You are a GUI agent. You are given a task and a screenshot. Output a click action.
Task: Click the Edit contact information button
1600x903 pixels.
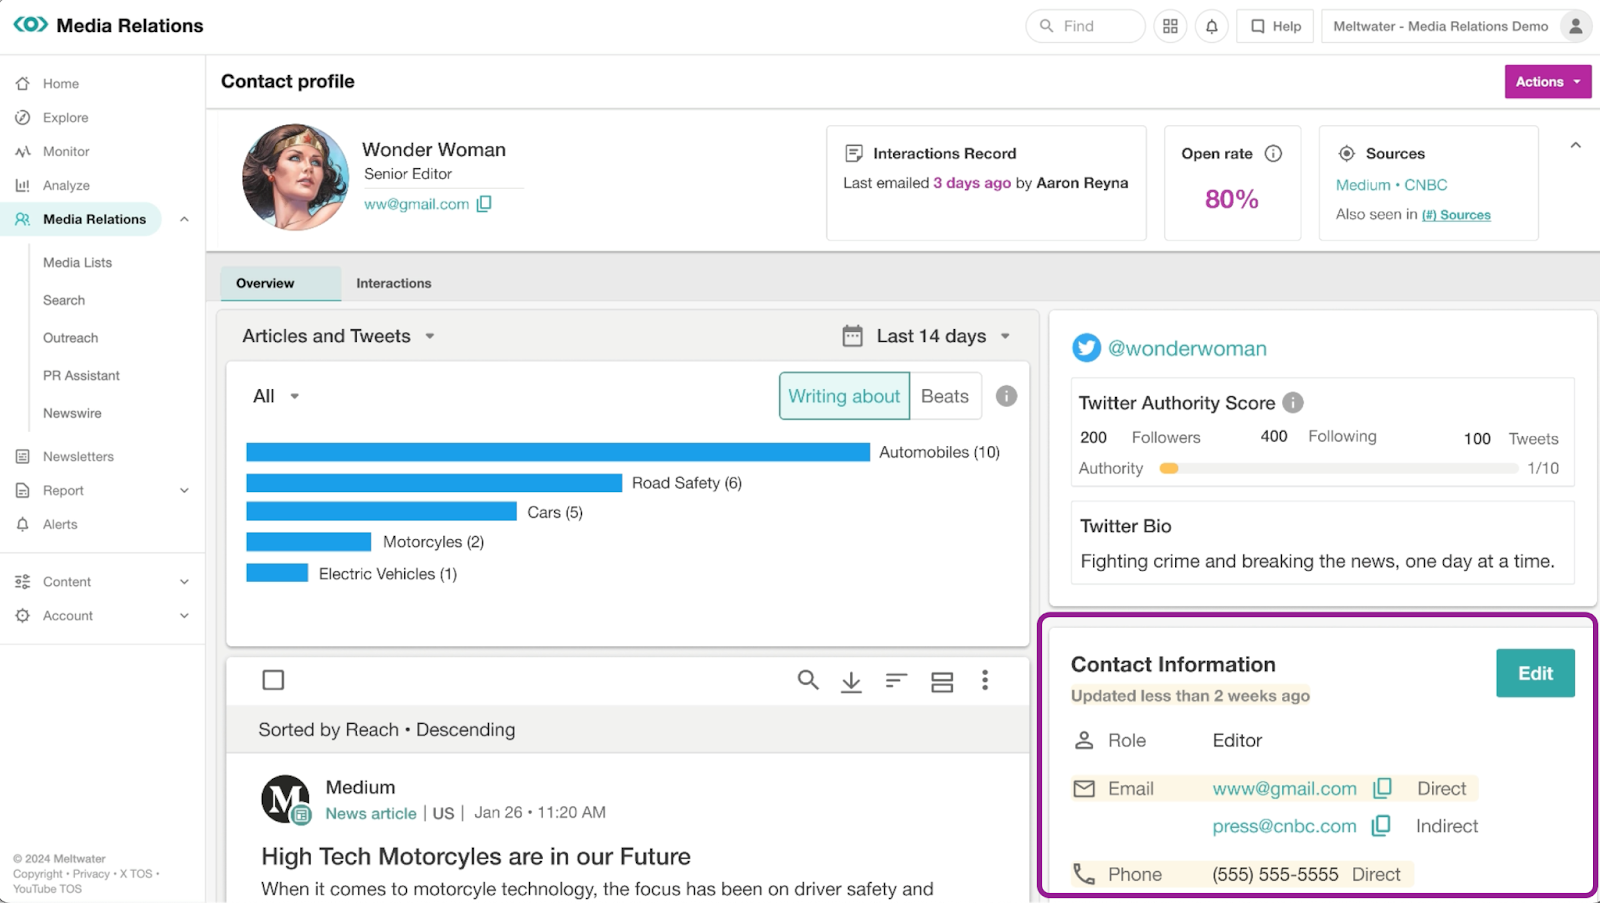1535,673
